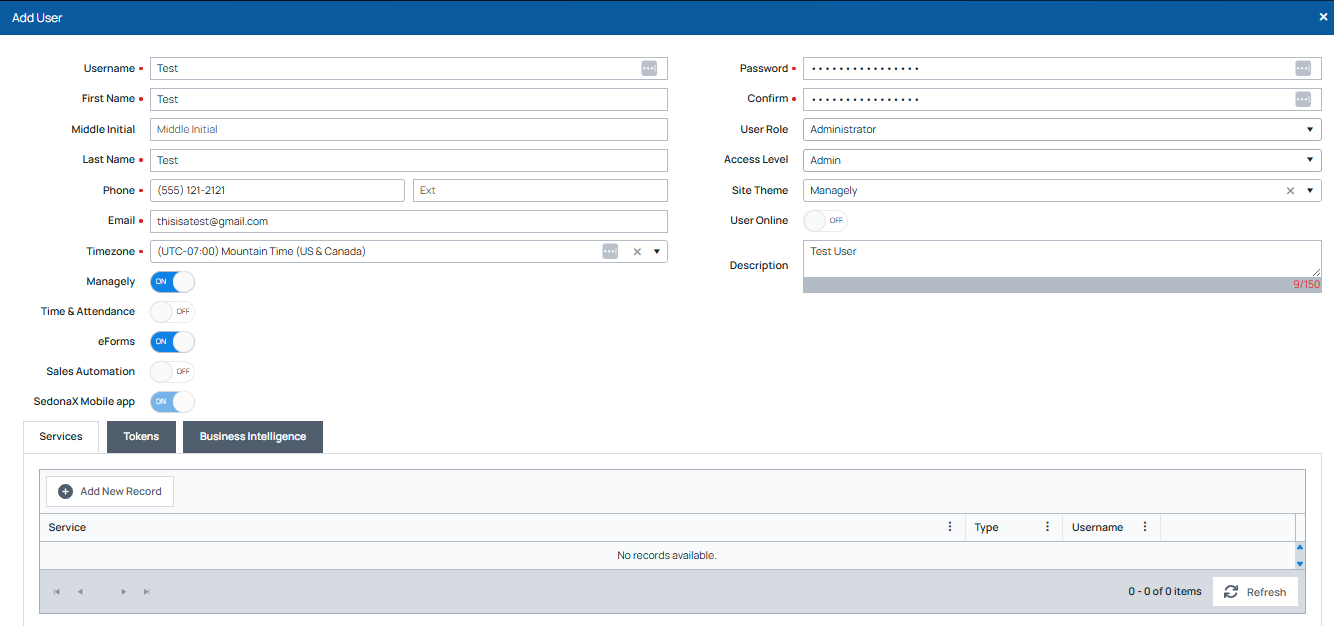Click the password manager icon in Timezone field
Image resolution: width=1334 pixels, height=626 pixels.
pos(610,251)
